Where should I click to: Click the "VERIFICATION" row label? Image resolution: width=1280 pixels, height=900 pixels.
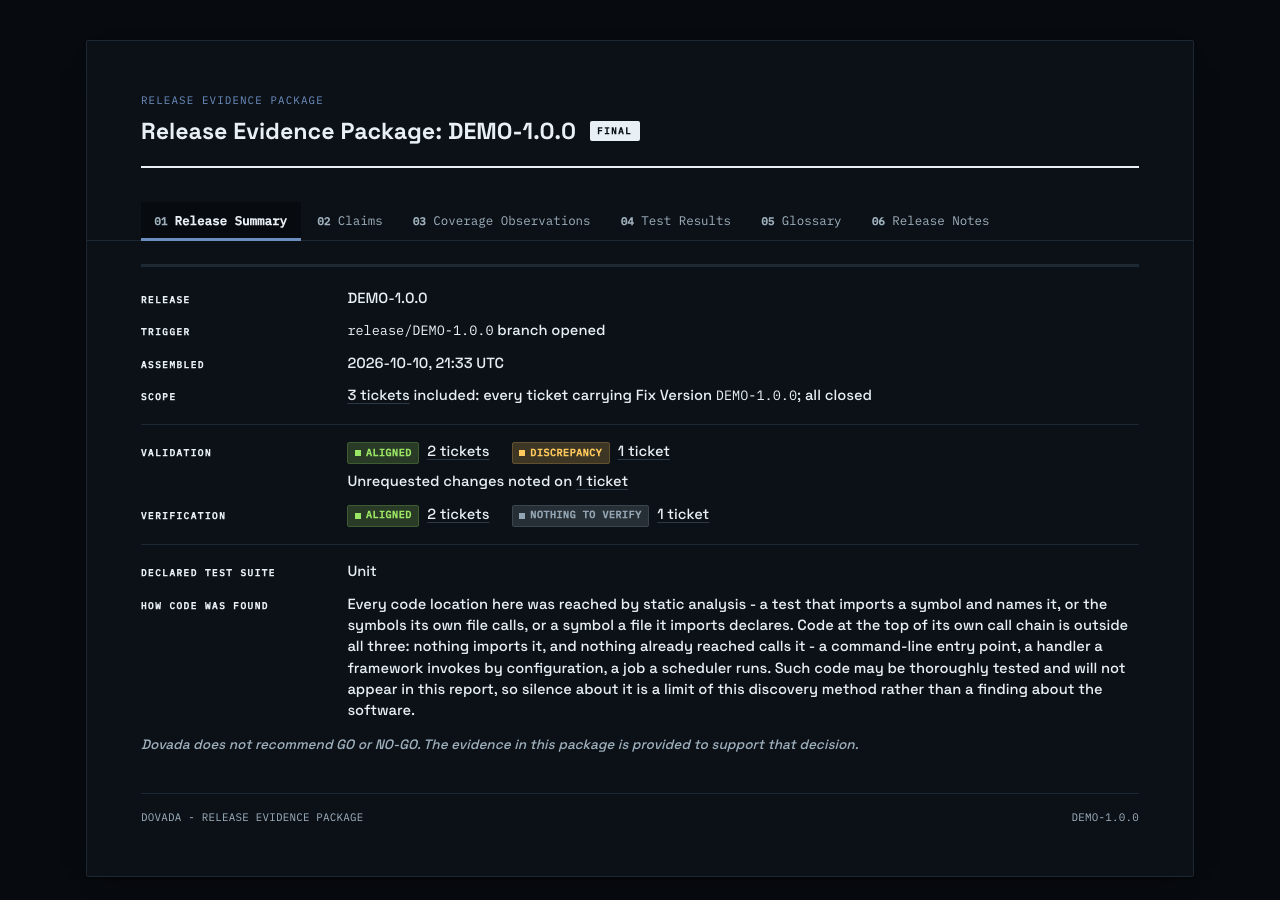(183, 516)
